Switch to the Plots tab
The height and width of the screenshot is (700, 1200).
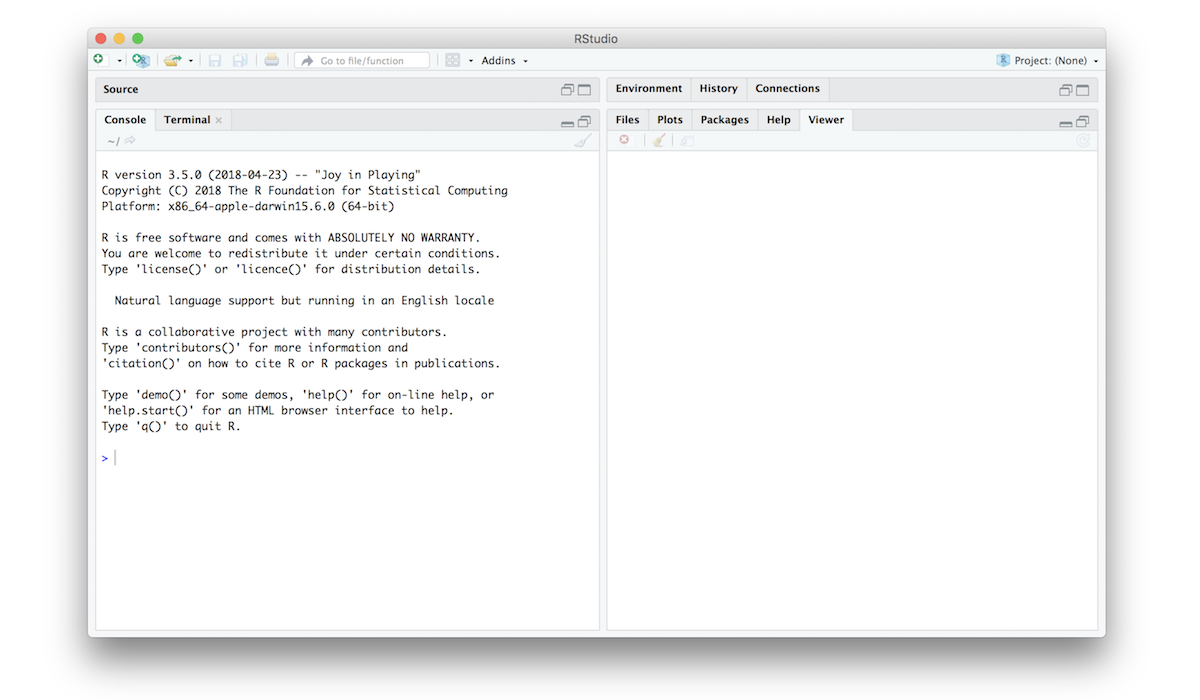[x=670, y=120]
